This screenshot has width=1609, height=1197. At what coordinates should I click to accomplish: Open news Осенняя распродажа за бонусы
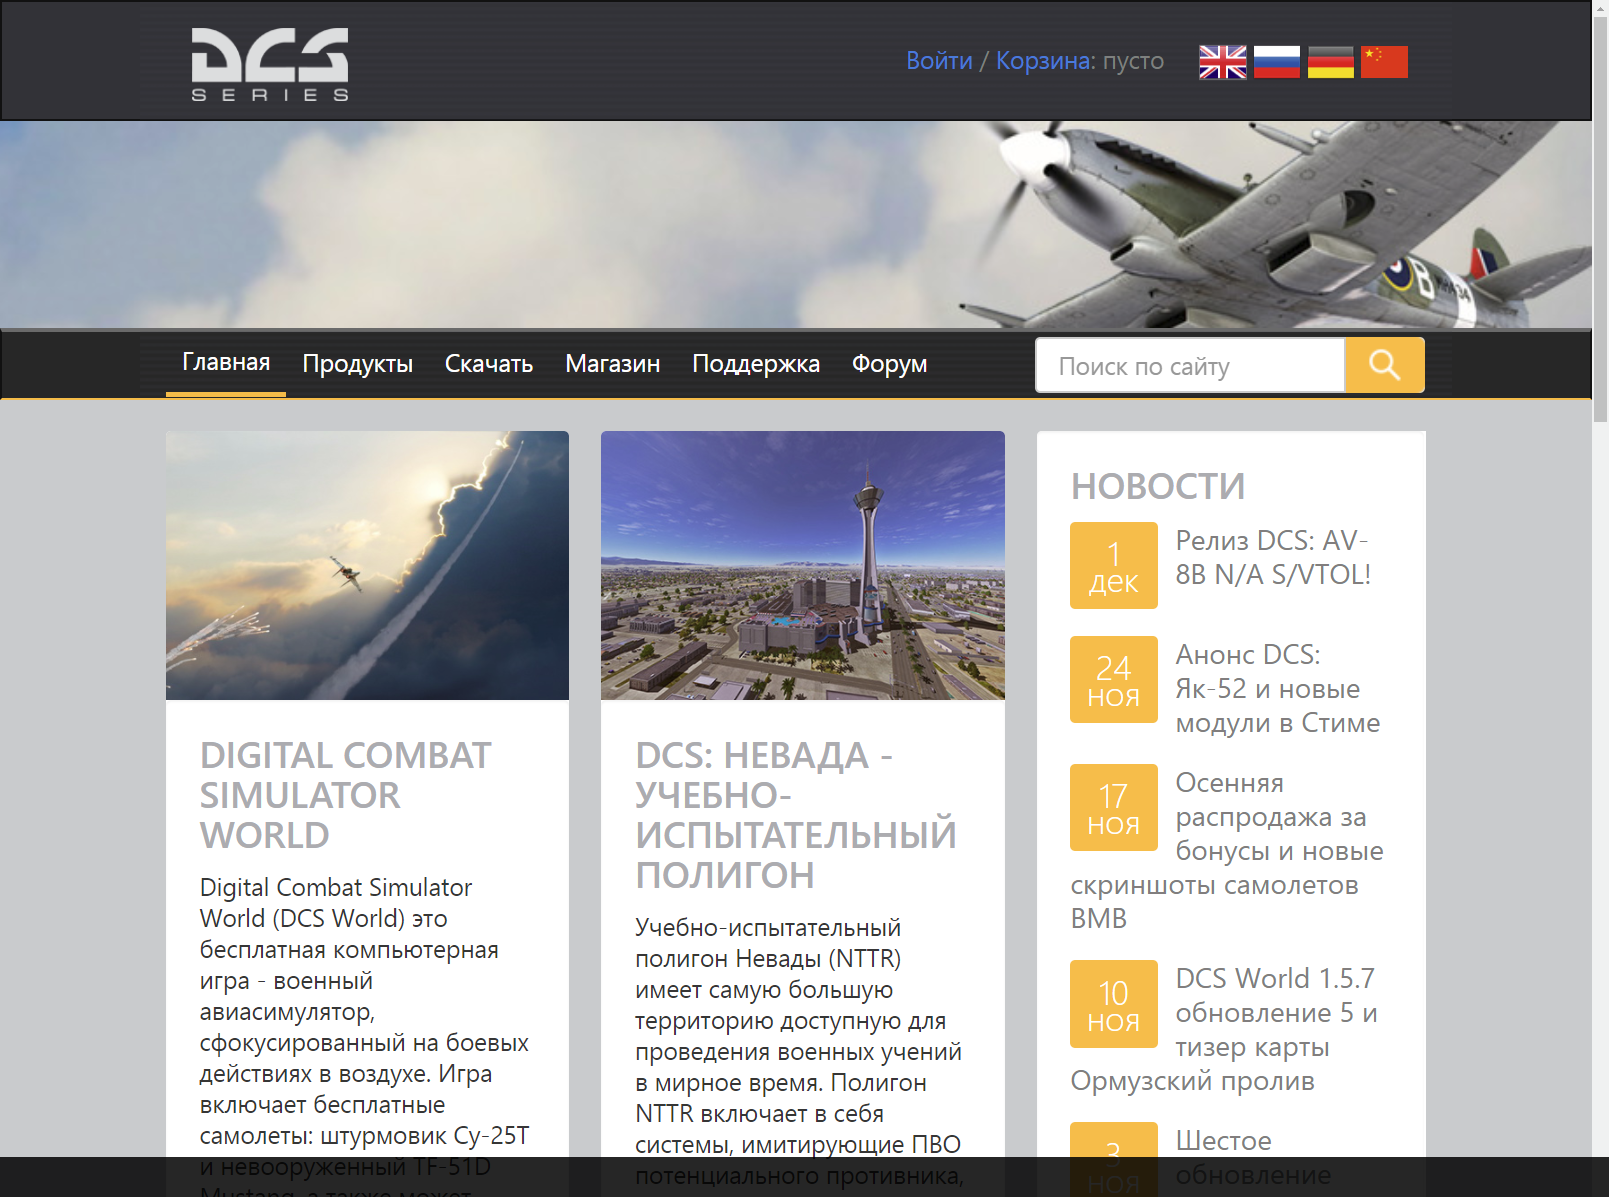coord(1228,850)
